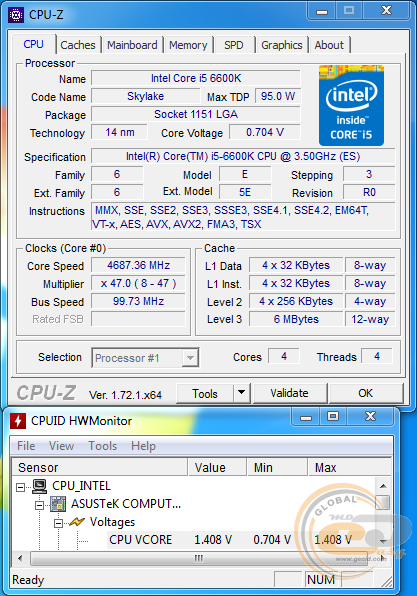Viewport: 417px width, 596px height.
Task: Click the Validate button
Action: 290,393
